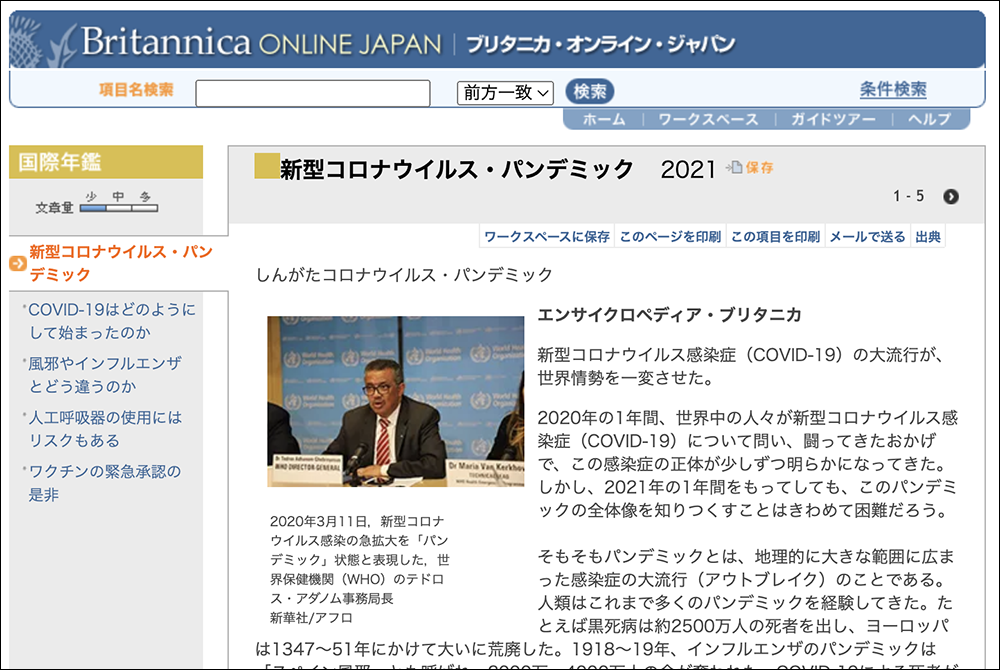Open section ワクチンの緊急承認の是非
1000x670 pixels.
tap(105, 483)
